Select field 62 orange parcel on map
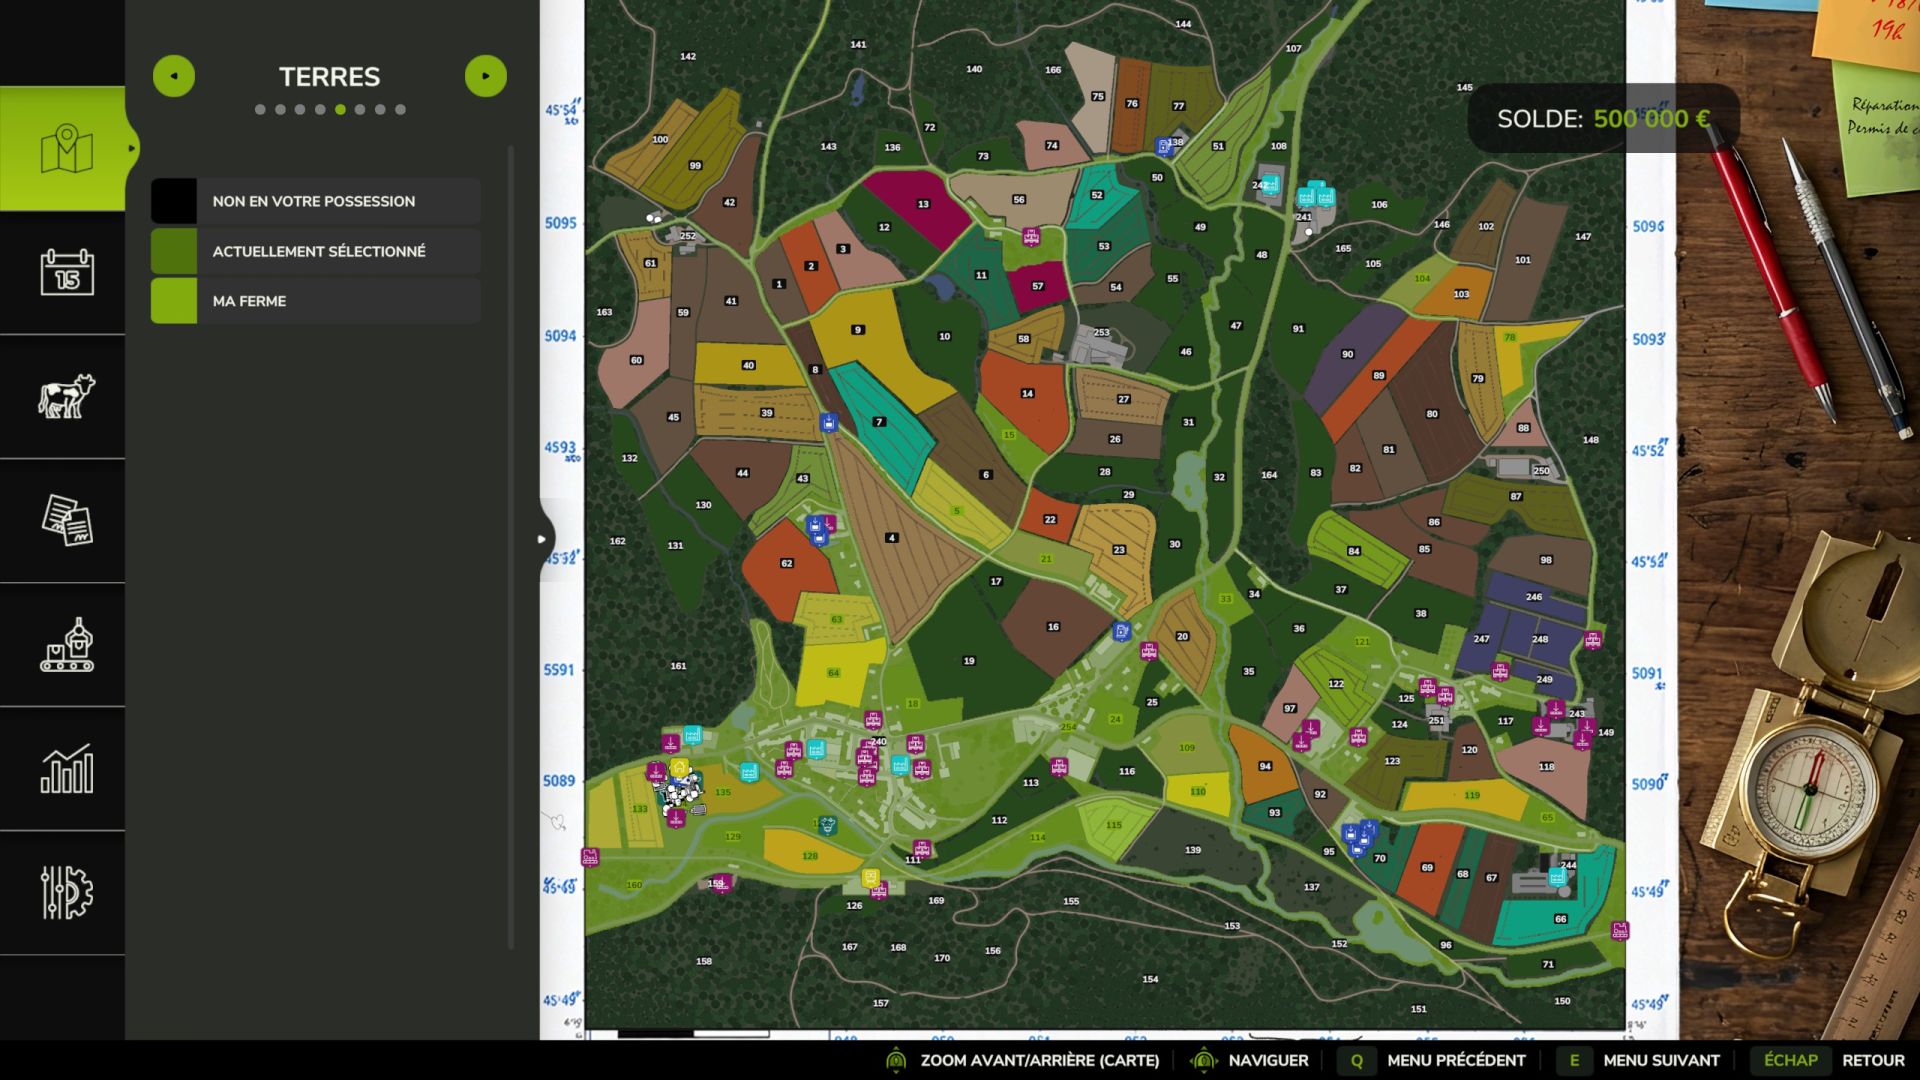 (787, 564)
